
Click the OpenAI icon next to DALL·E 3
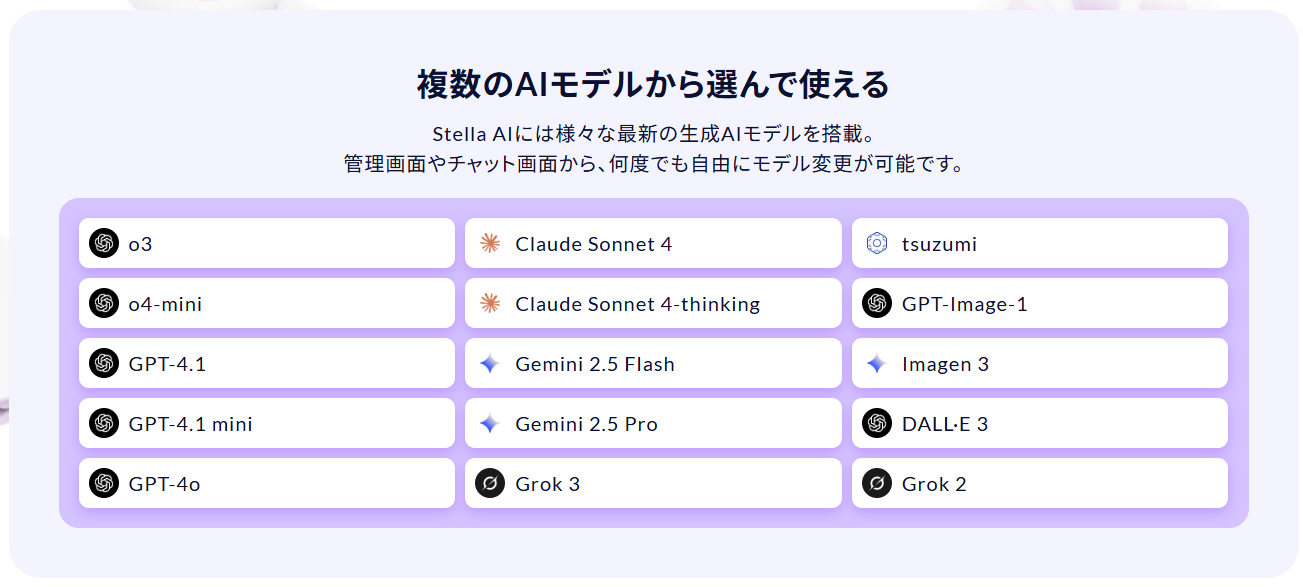[876, 423]
